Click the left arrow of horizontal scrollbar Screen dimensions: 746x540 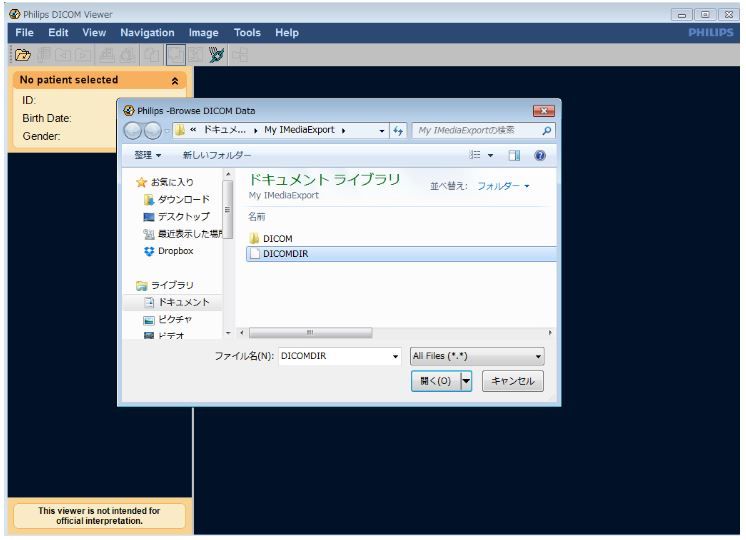242,333
